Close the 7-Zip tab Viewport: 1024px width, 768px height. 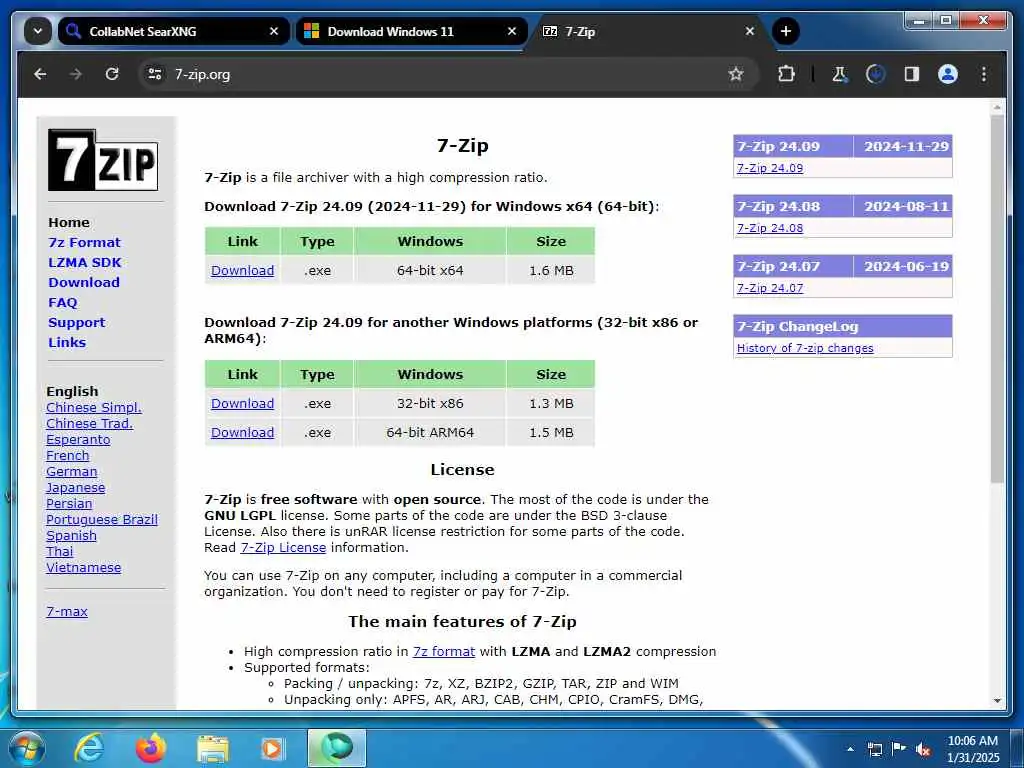coord(750,31)
